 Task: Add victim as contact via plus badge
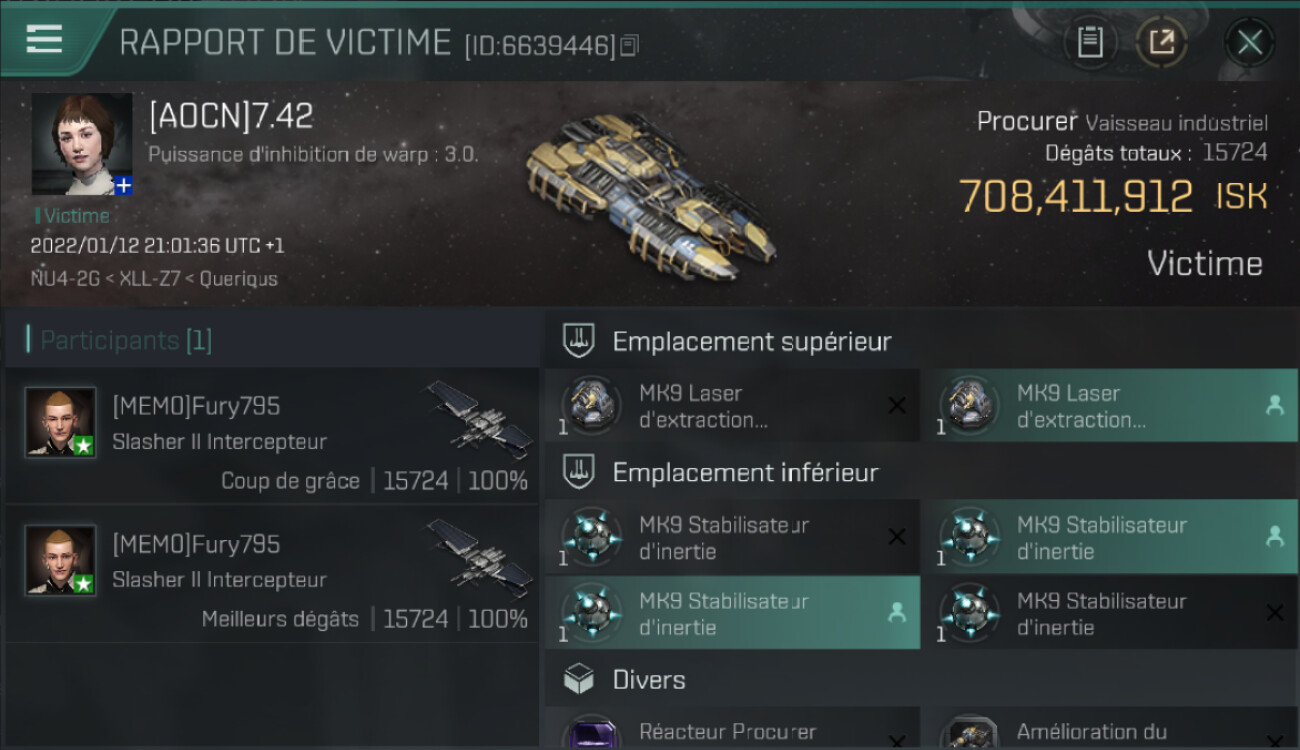123,185
